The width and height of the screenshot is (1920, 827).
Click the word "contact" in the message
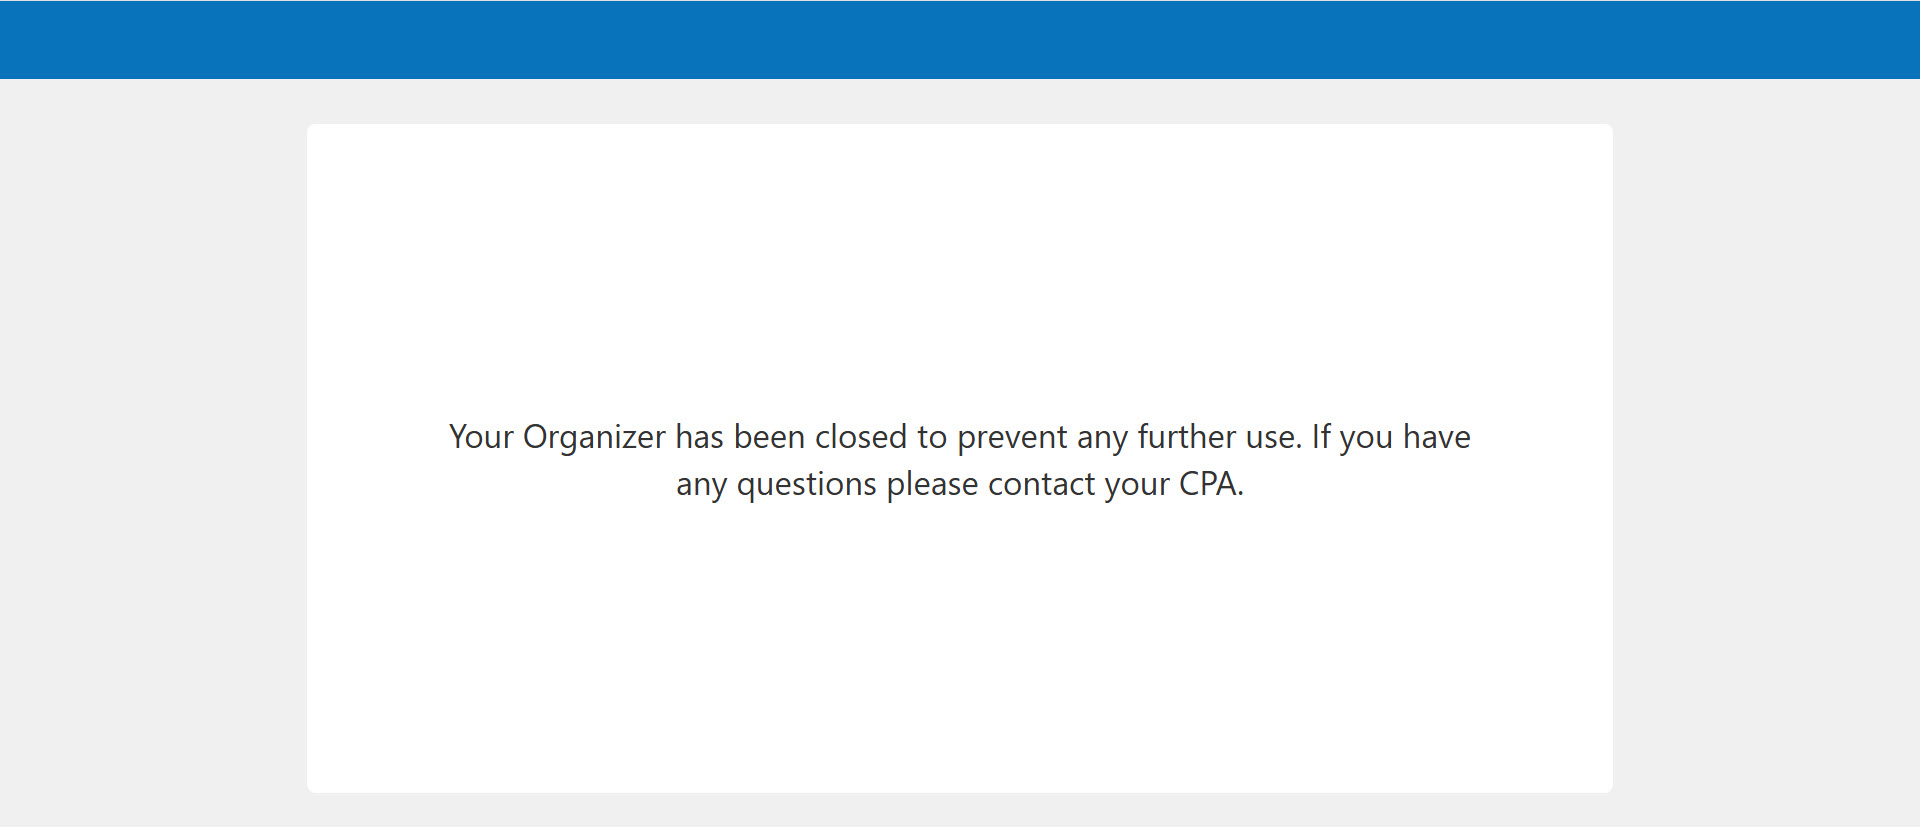tap(1042, 484)
